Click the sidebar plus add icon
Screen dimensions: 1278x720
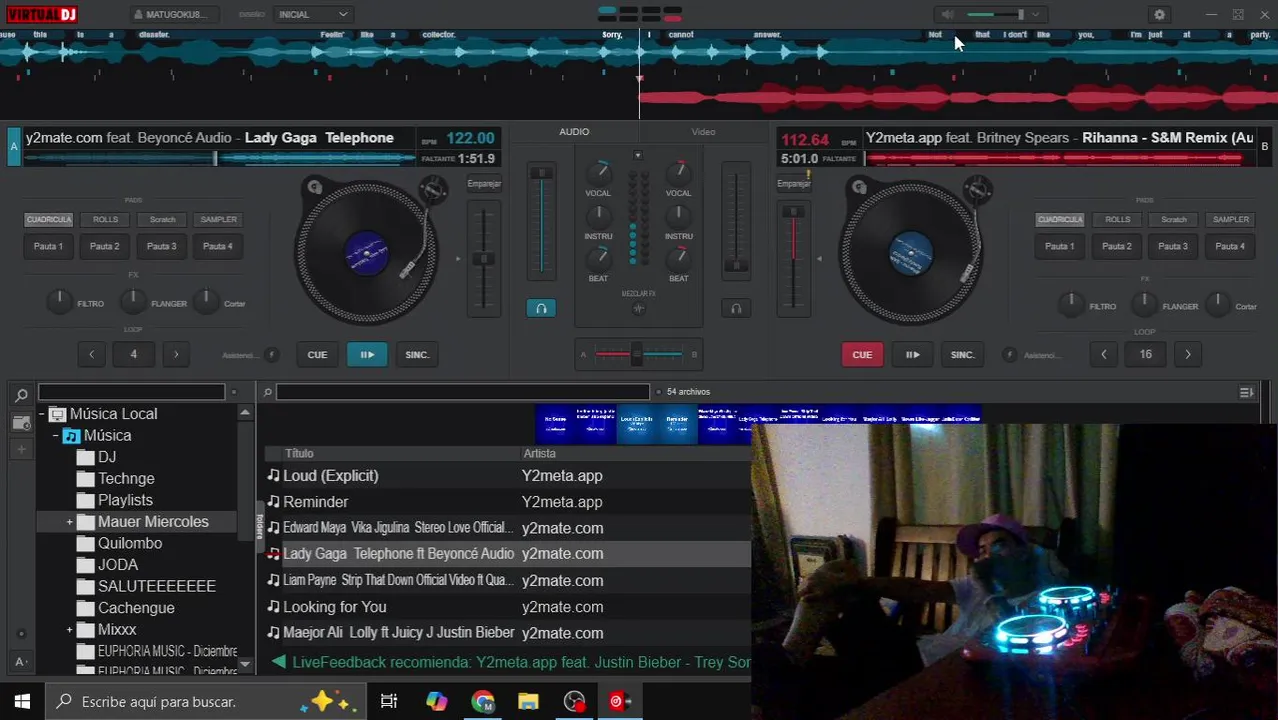tap(21, 450)
